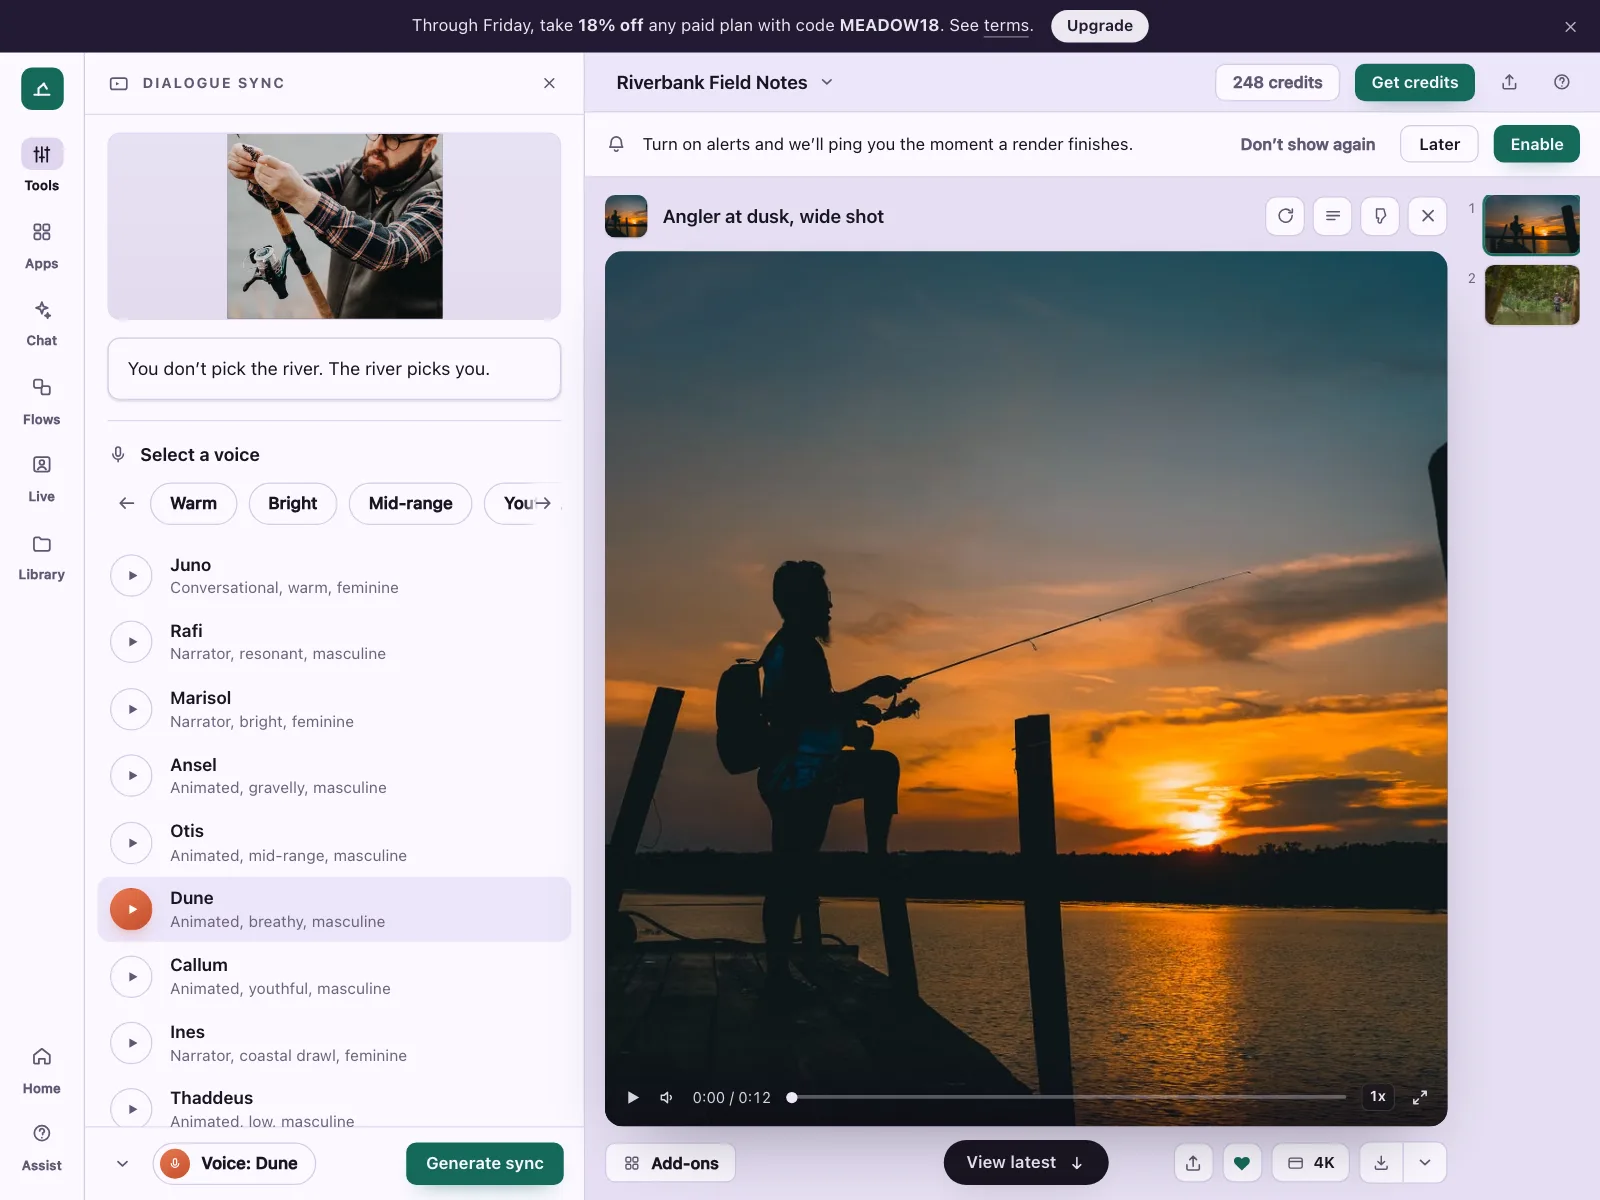The image size is (1600, 1200).
Task: Click the 248 credits indicator
Action: tap(1277, 82)
